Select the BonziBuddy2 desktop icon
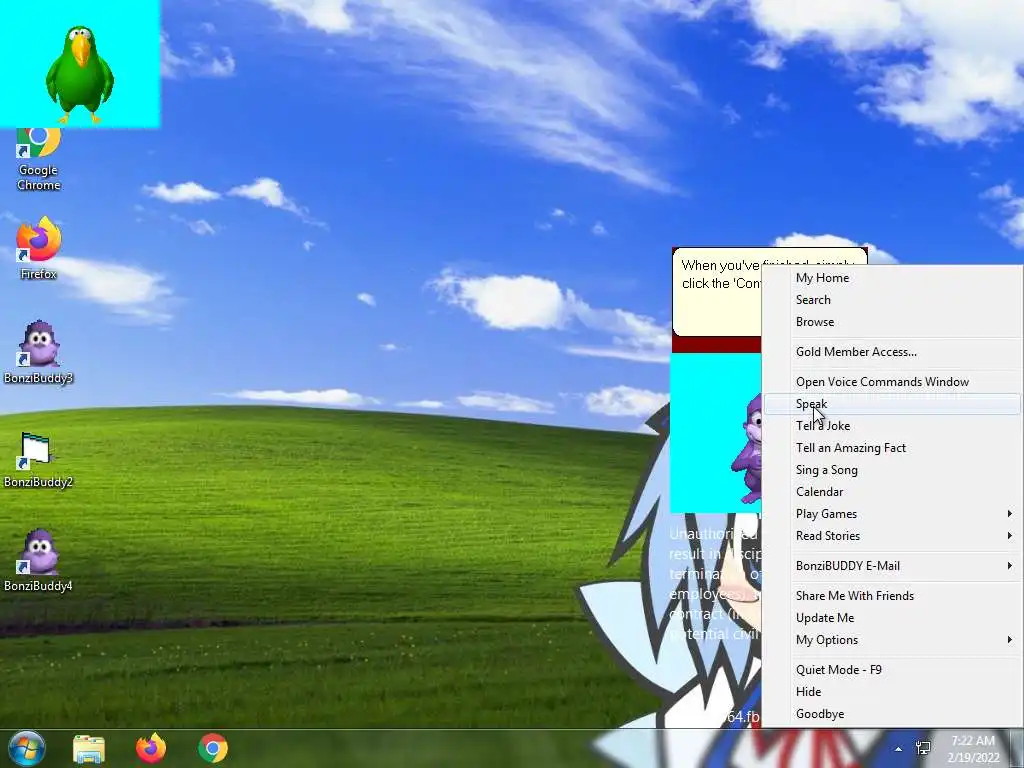The width and height of the screenshot is (1024, 768). click(x=39, y=460)
